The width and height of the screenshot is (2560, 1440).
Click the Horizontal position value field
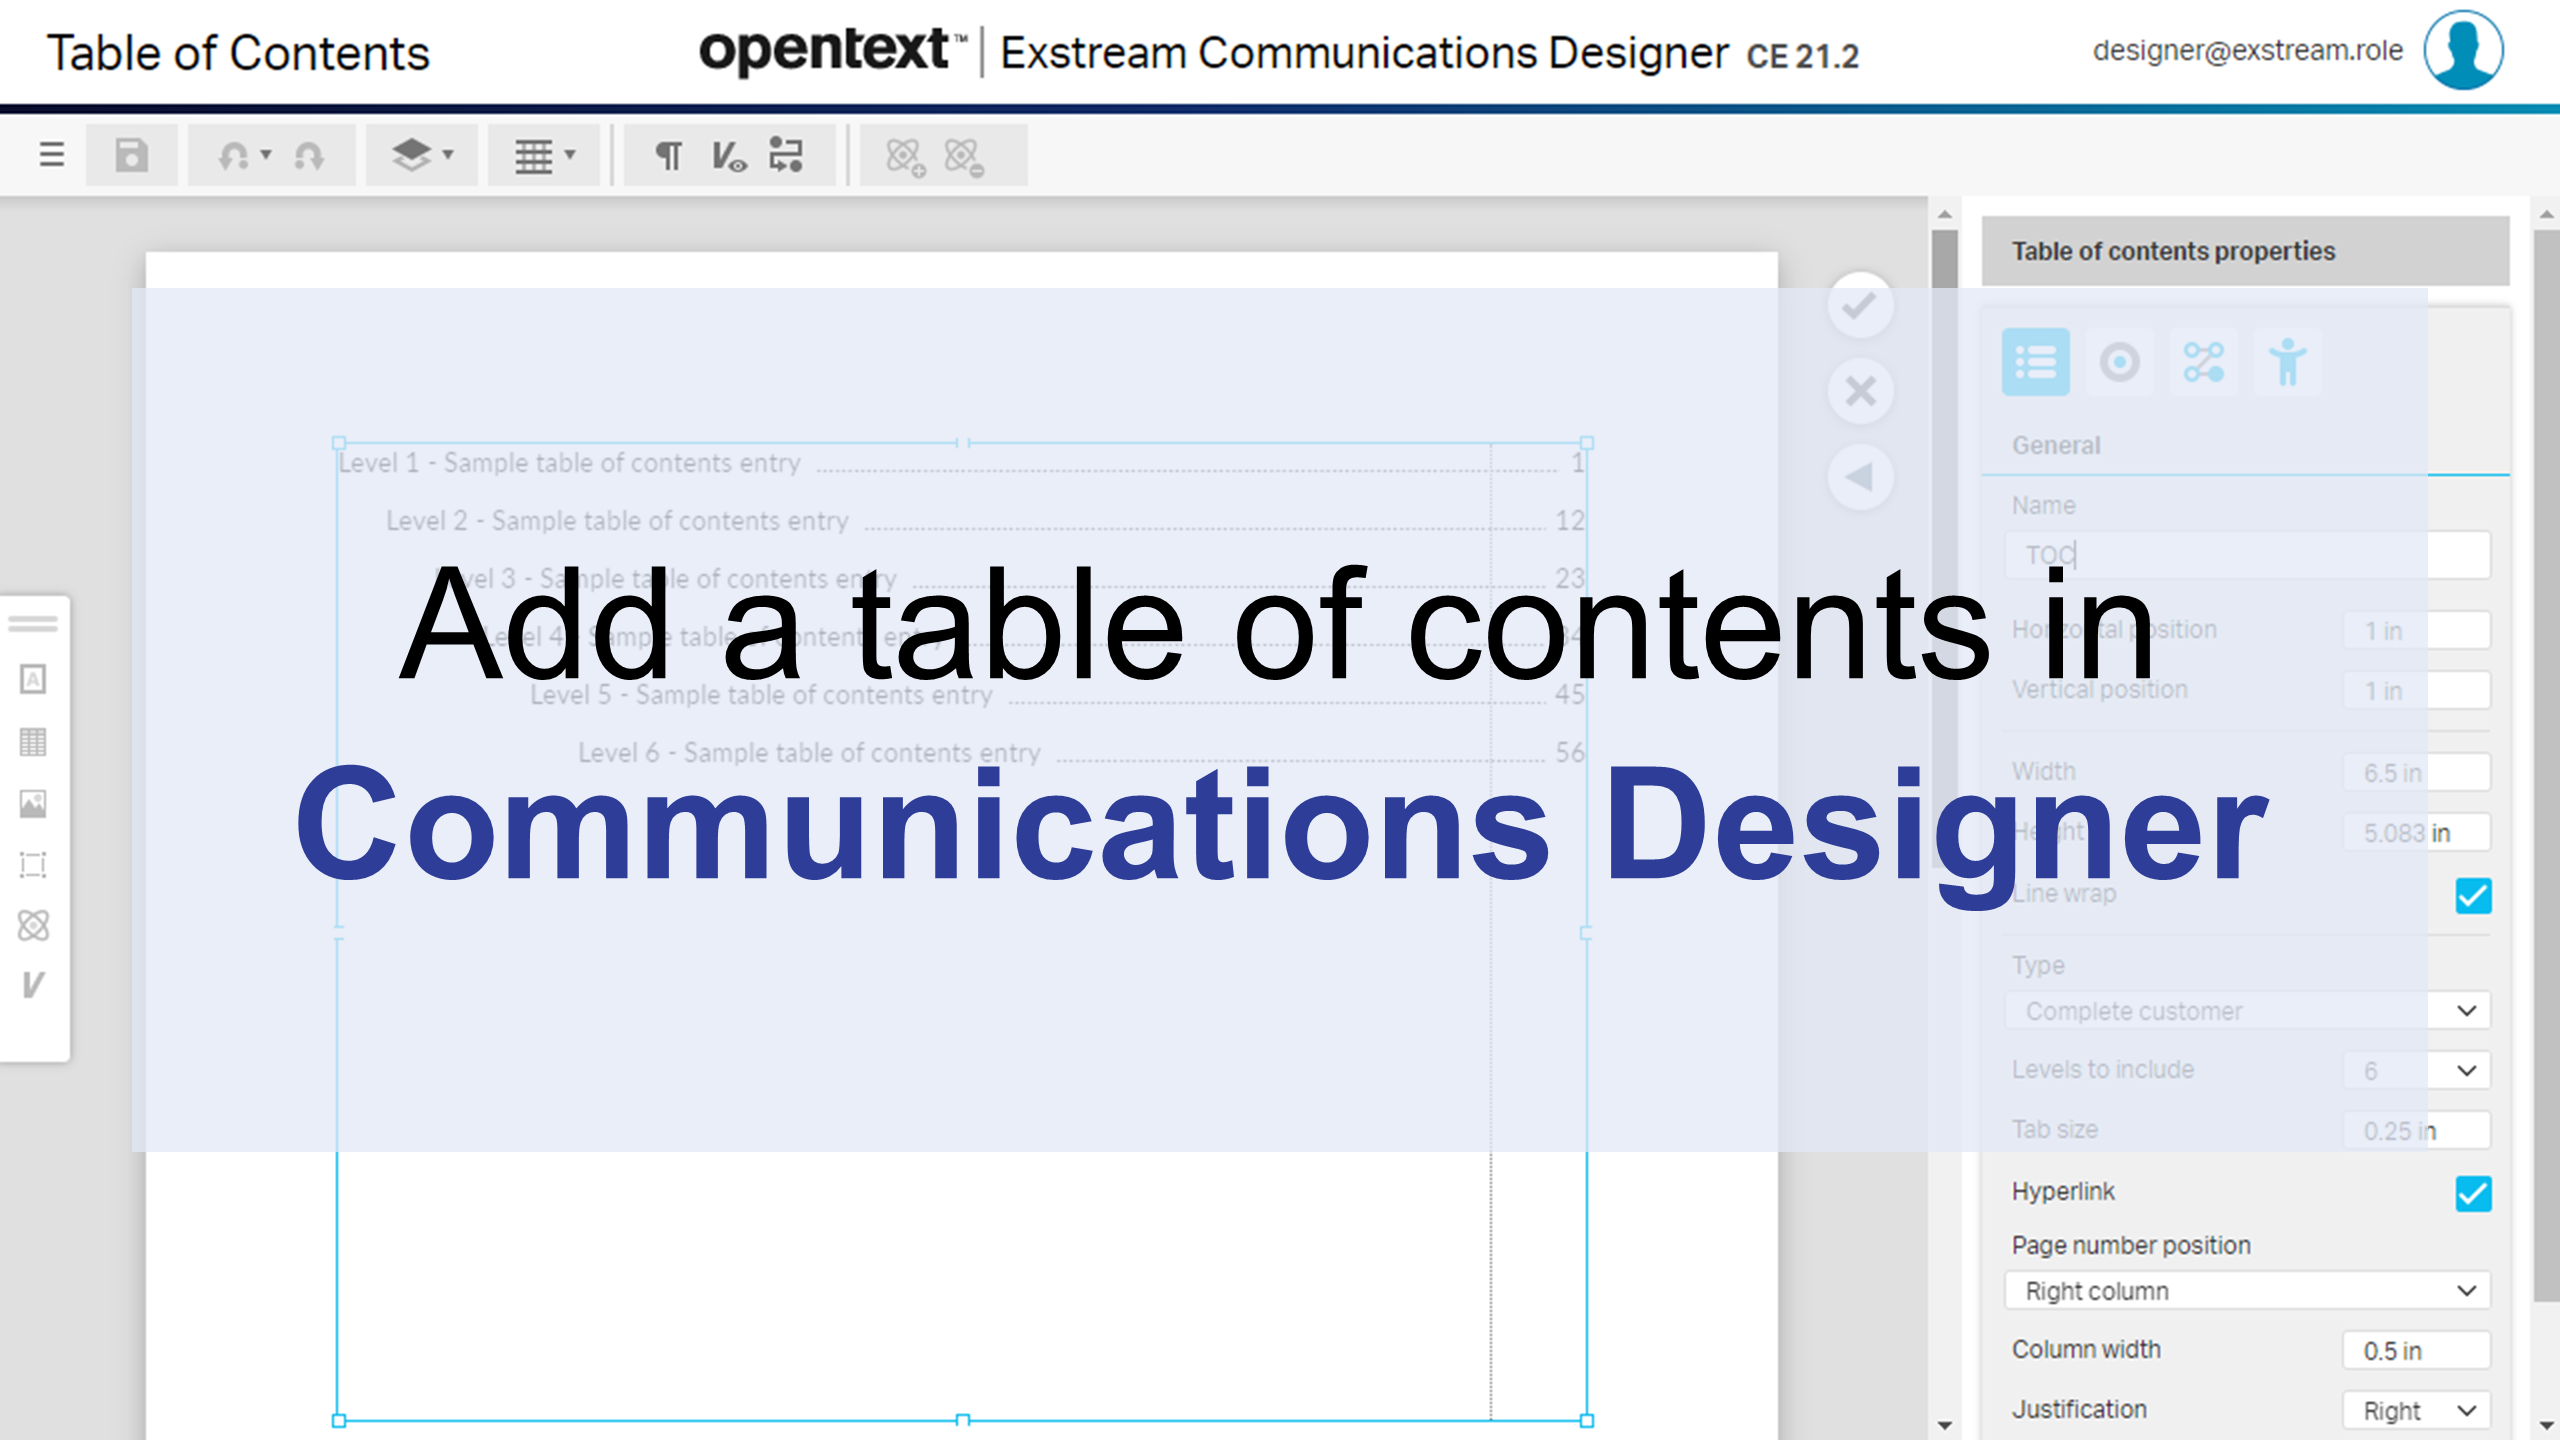[x=2416, y=630]
